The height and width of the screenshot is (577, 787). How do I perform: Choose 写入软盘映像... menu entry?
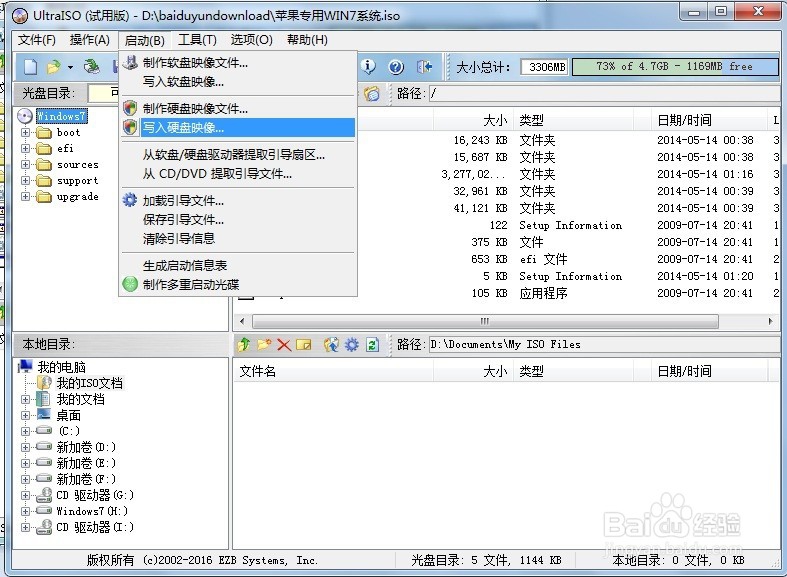click(x=238, y=81)
